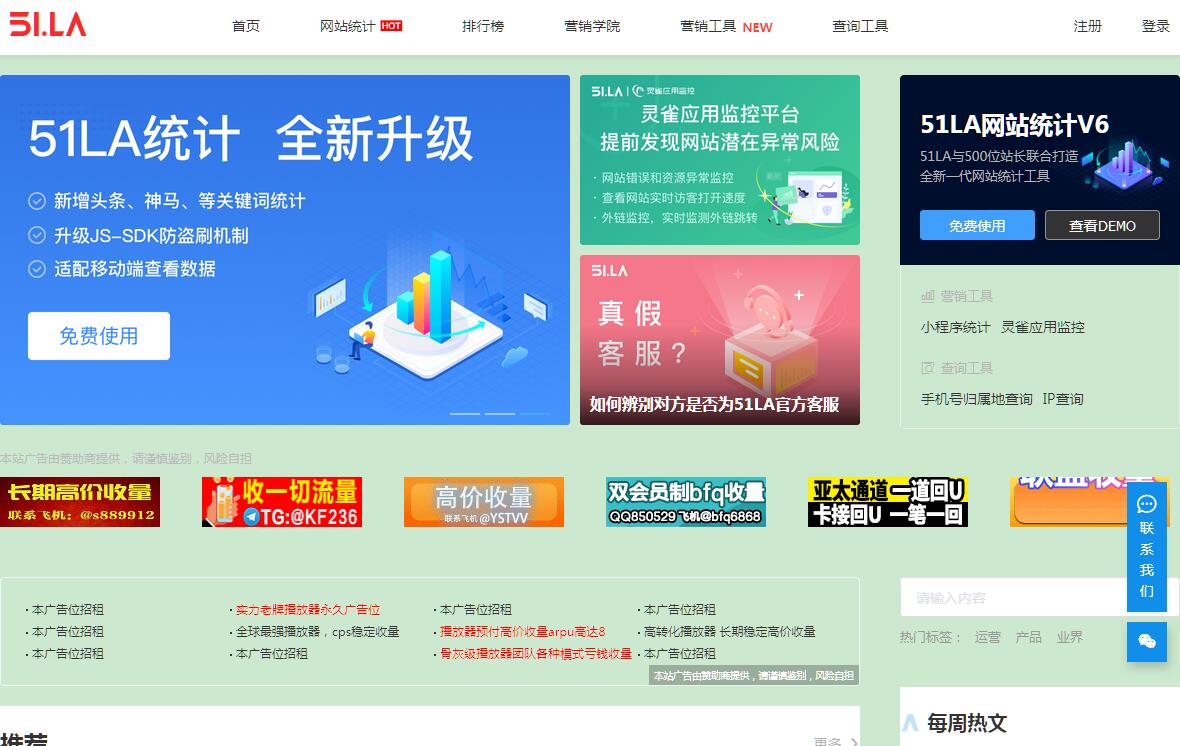Click the 真假客服 pink banner
The image size is (1180, 746).
[720, 340]
